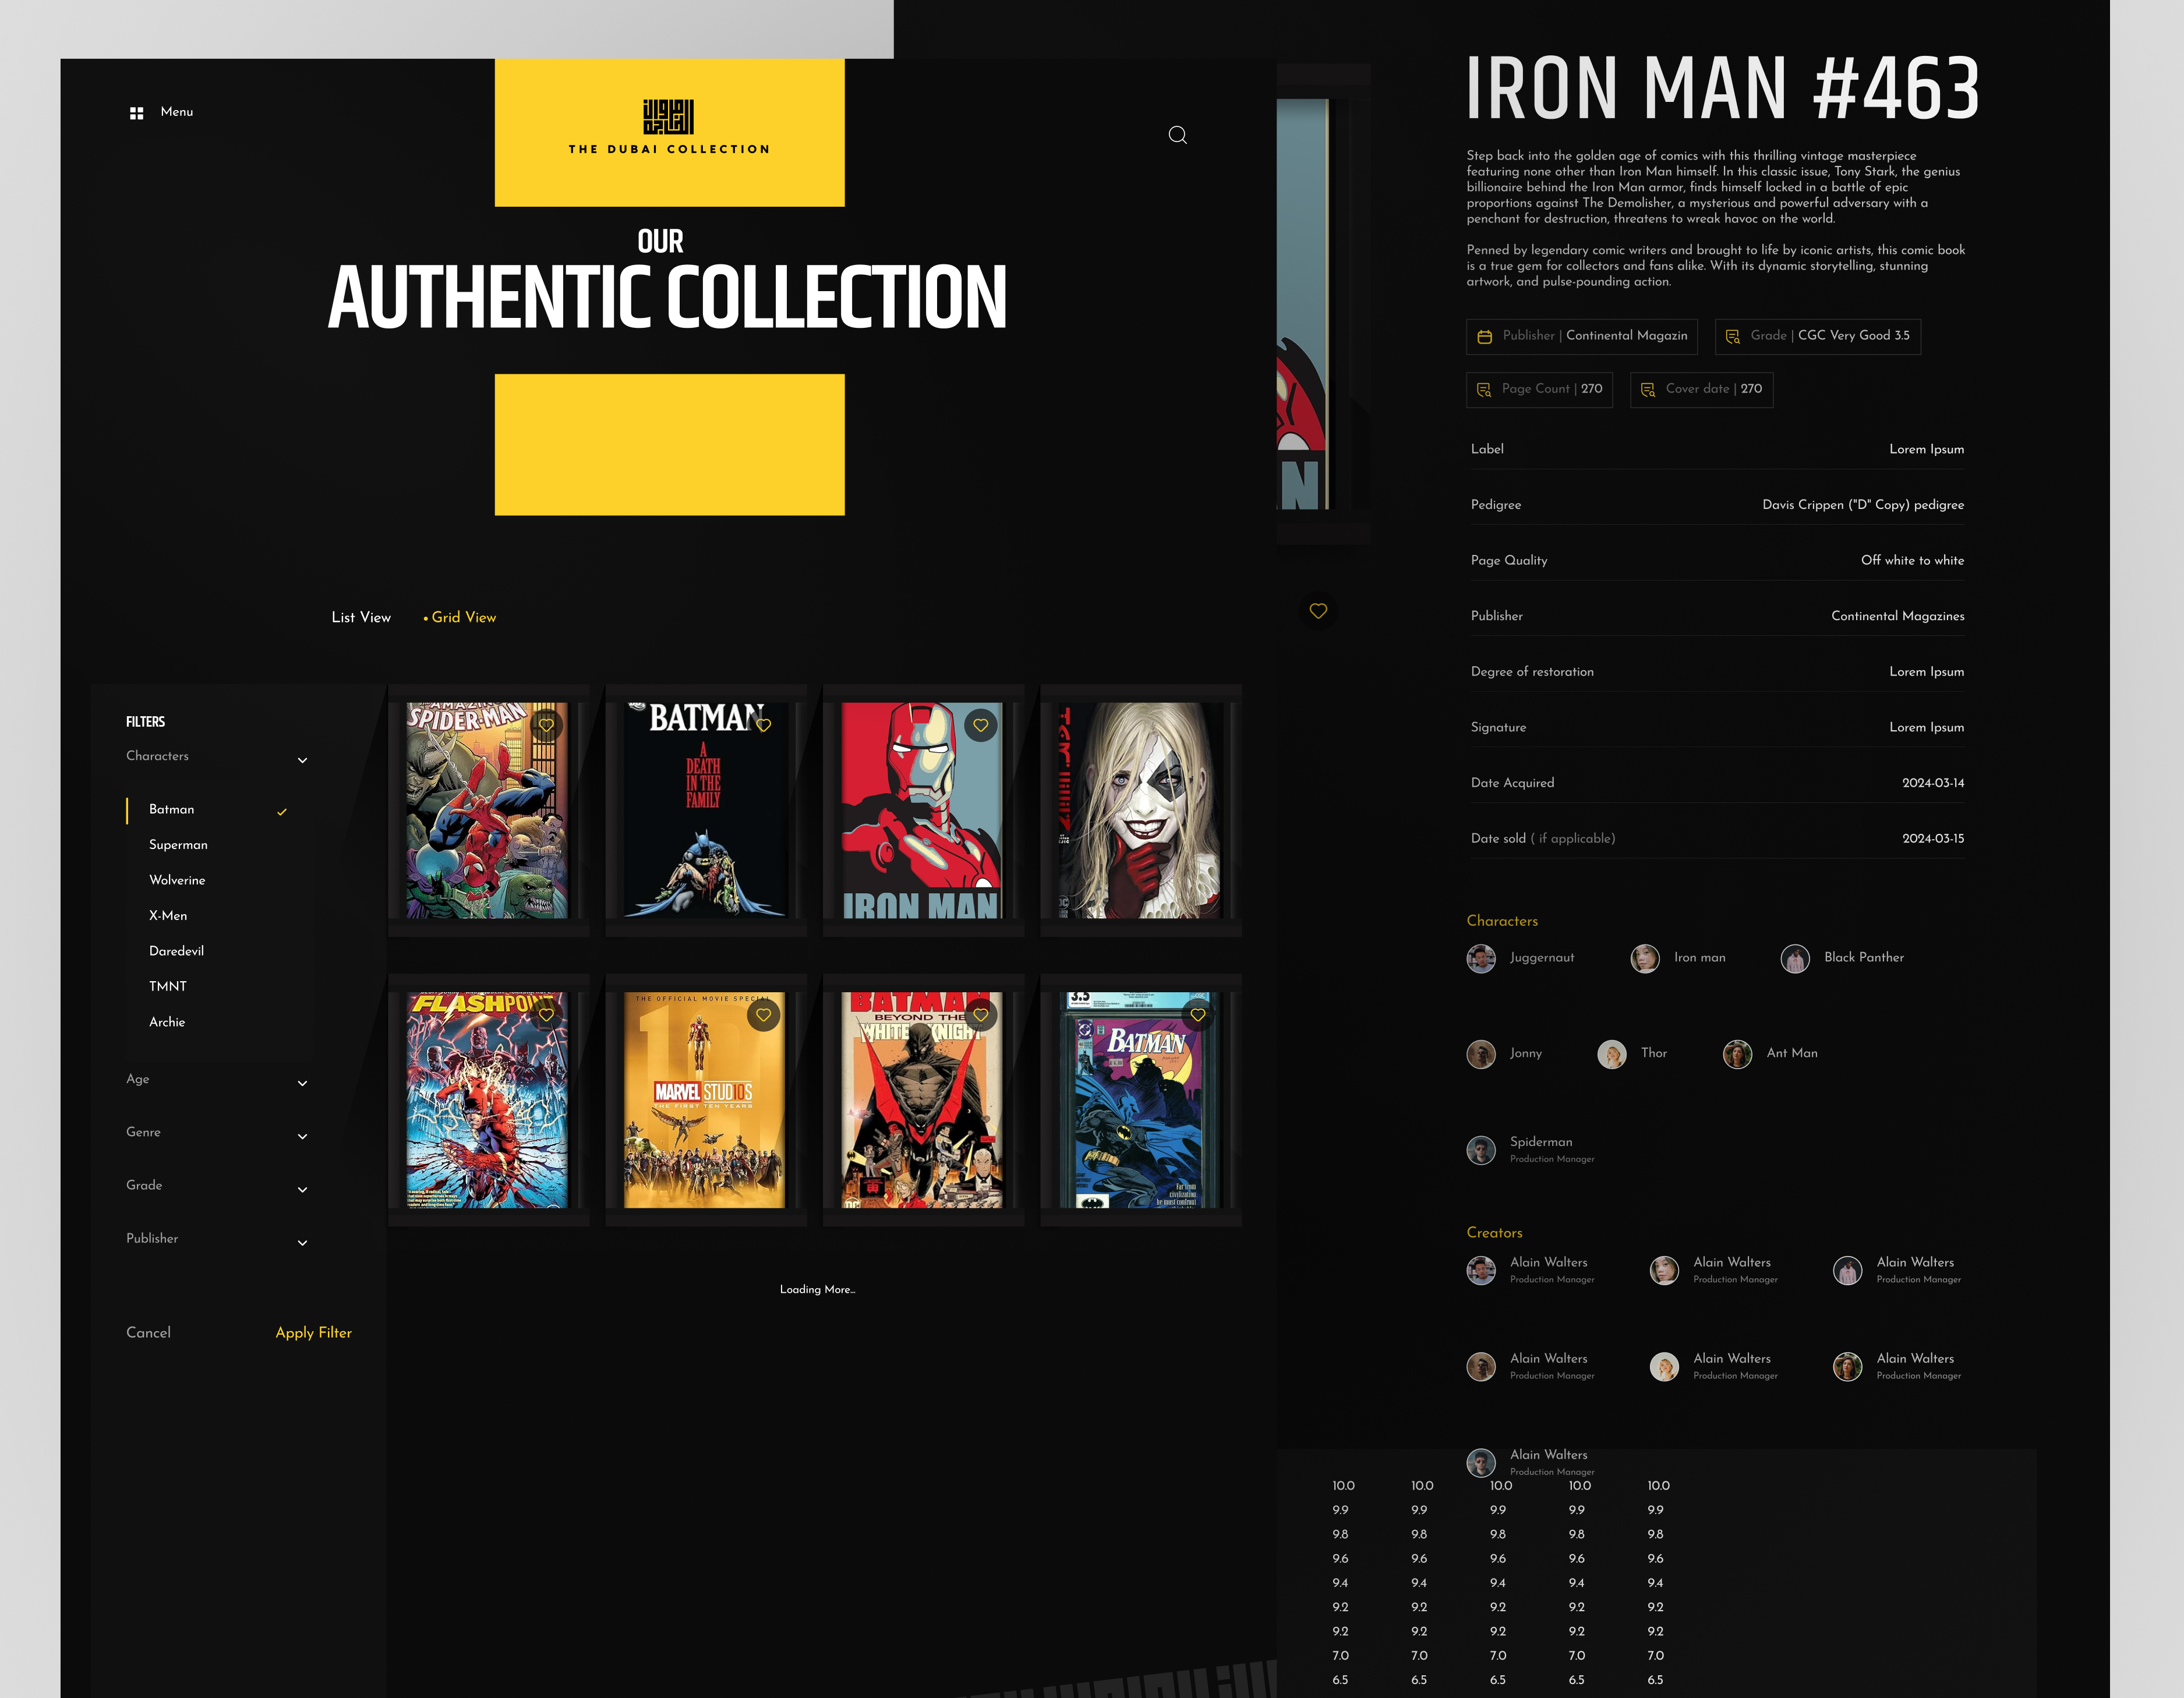Image resolution: width=2184 pixels, height=1698 pixels.
Task: Favorite the Spider-Man comic with heart icon
Action: tap(546, 725)
